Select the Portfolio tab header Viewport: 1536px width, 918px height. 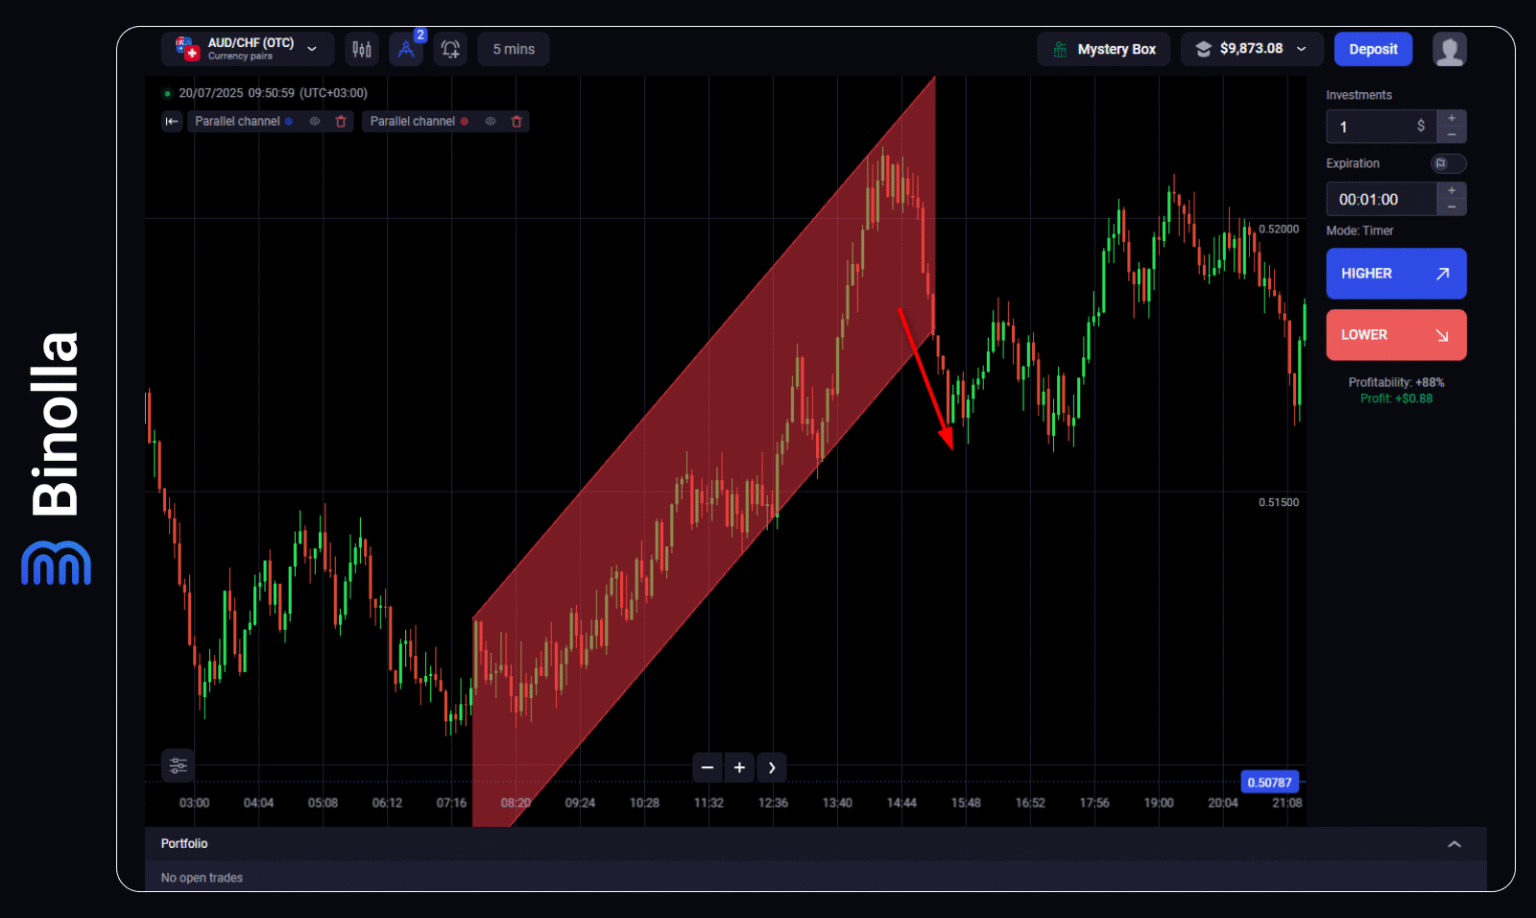pyautogui.click(x=184, y=843)
